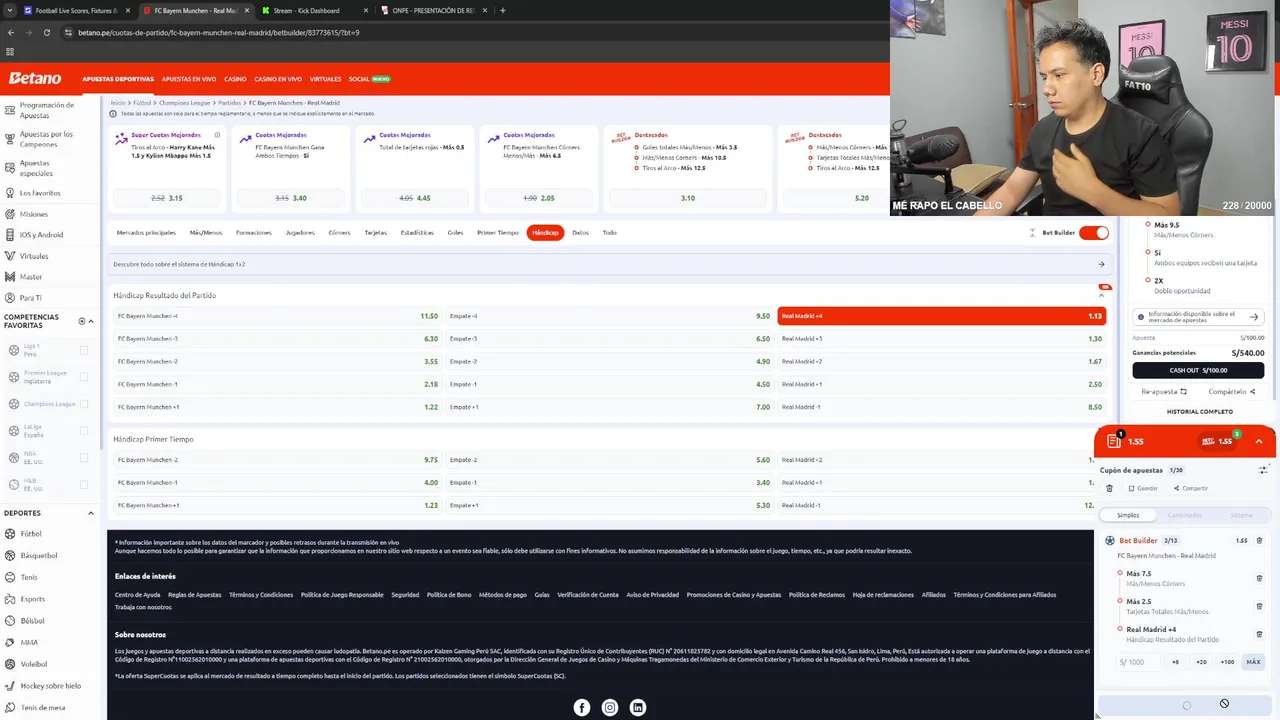
Task: Go back with the browser arrow
Action: [x=11, y=32]
